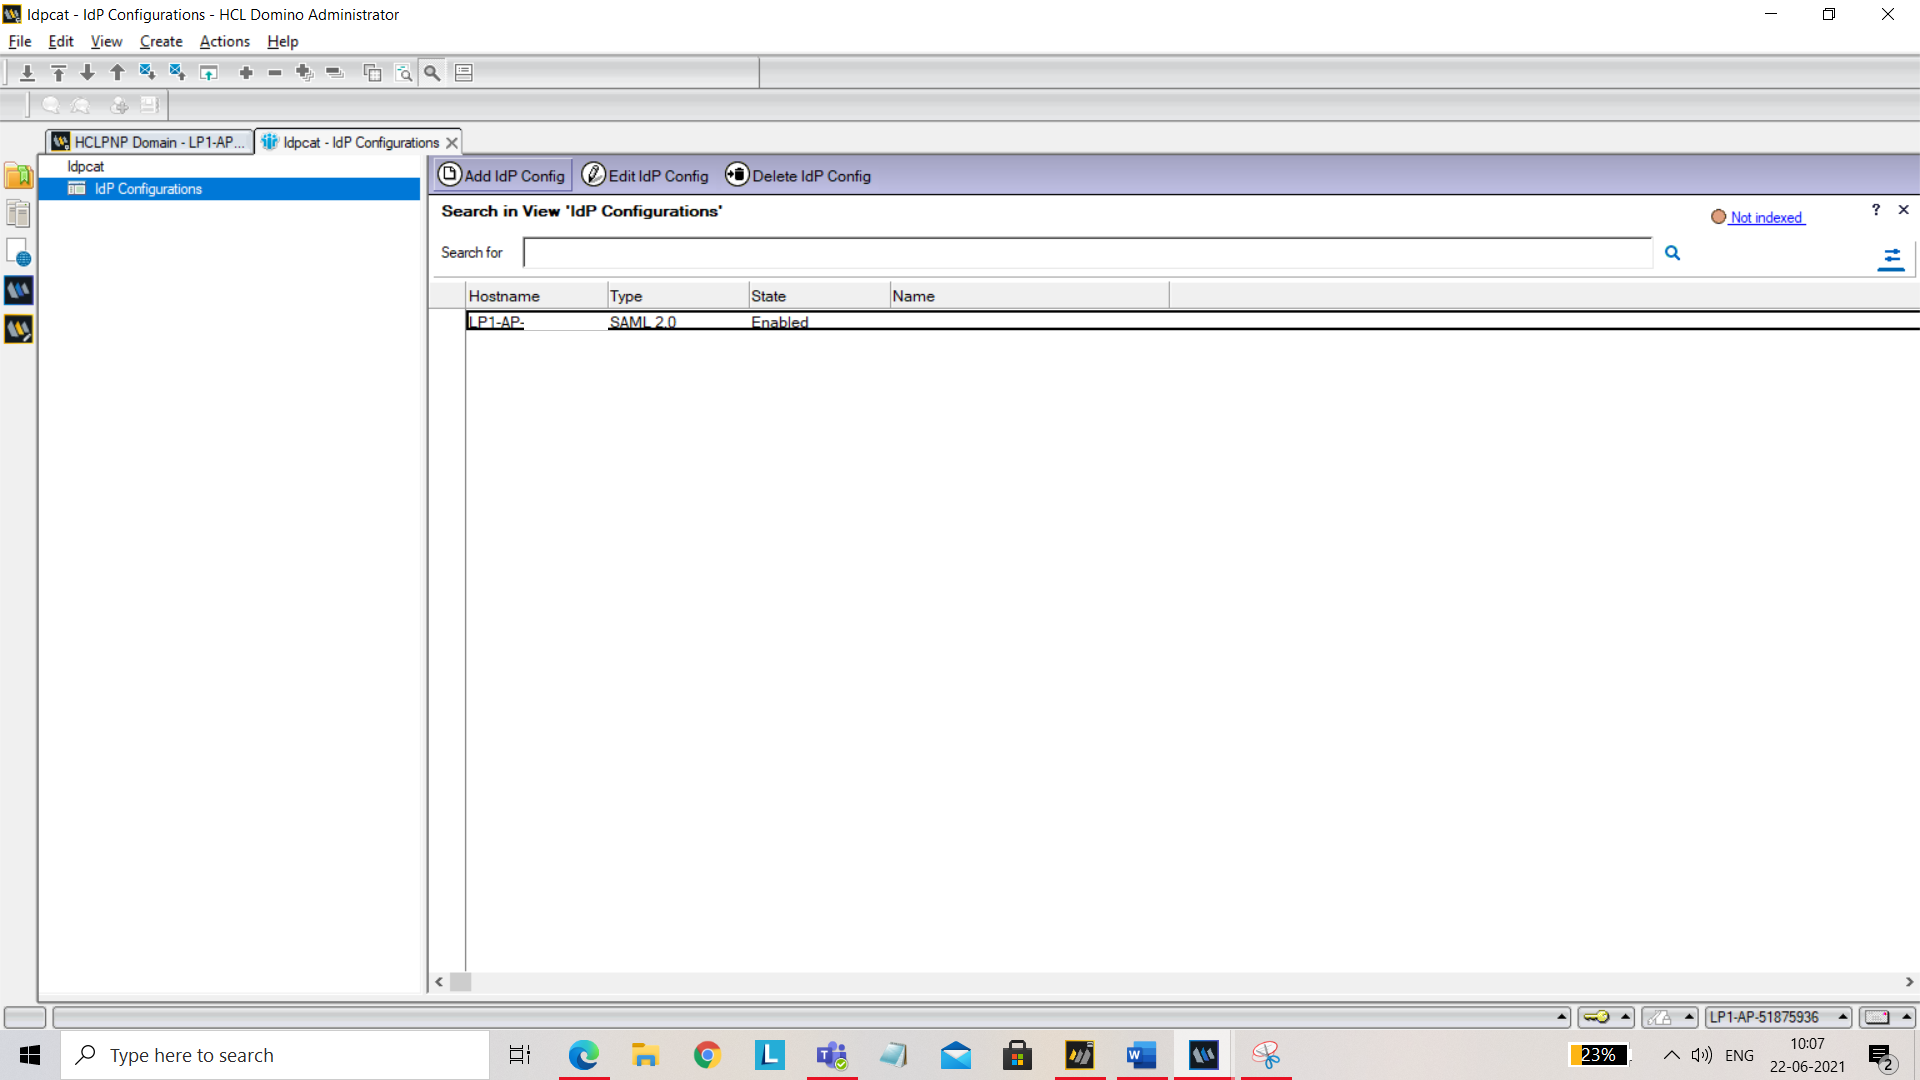Open the View menu
This screenshot has height=1080, width=1920.
point(106,41)
